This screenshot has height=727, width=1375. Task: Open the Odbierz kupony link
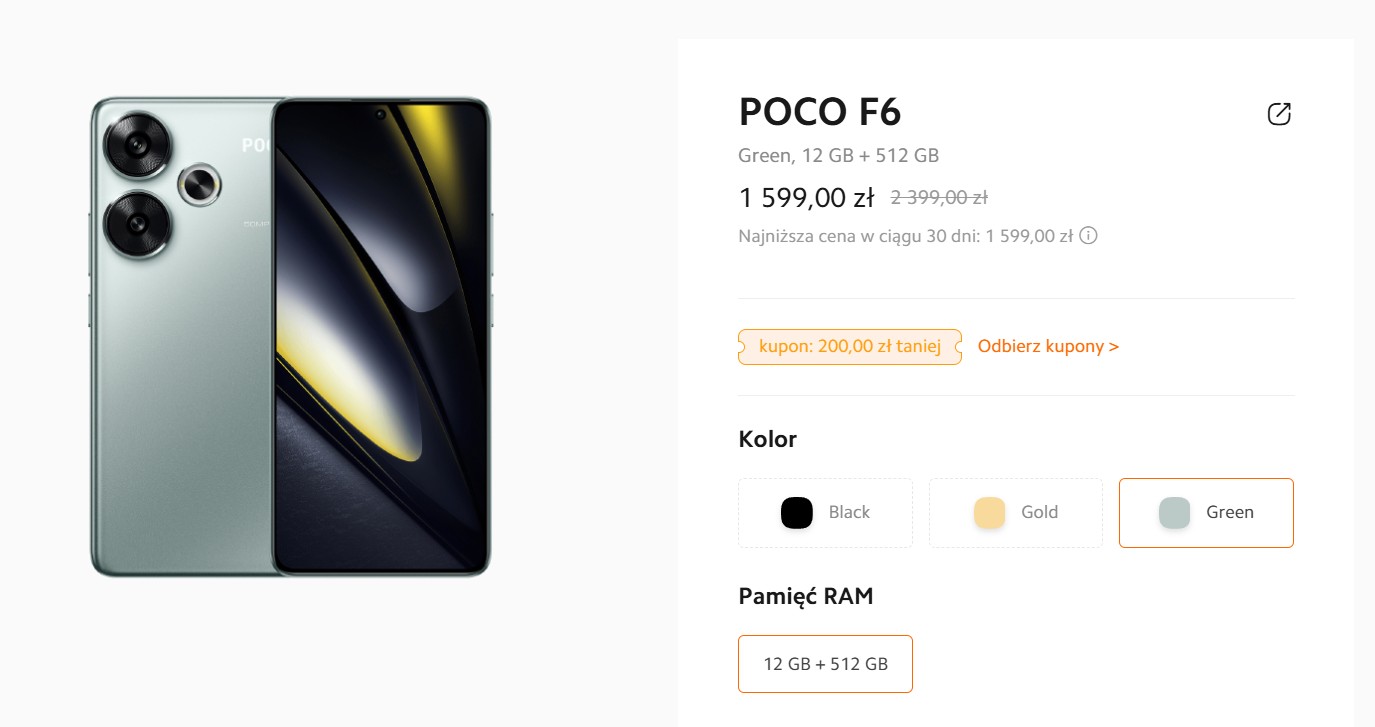1048,347
